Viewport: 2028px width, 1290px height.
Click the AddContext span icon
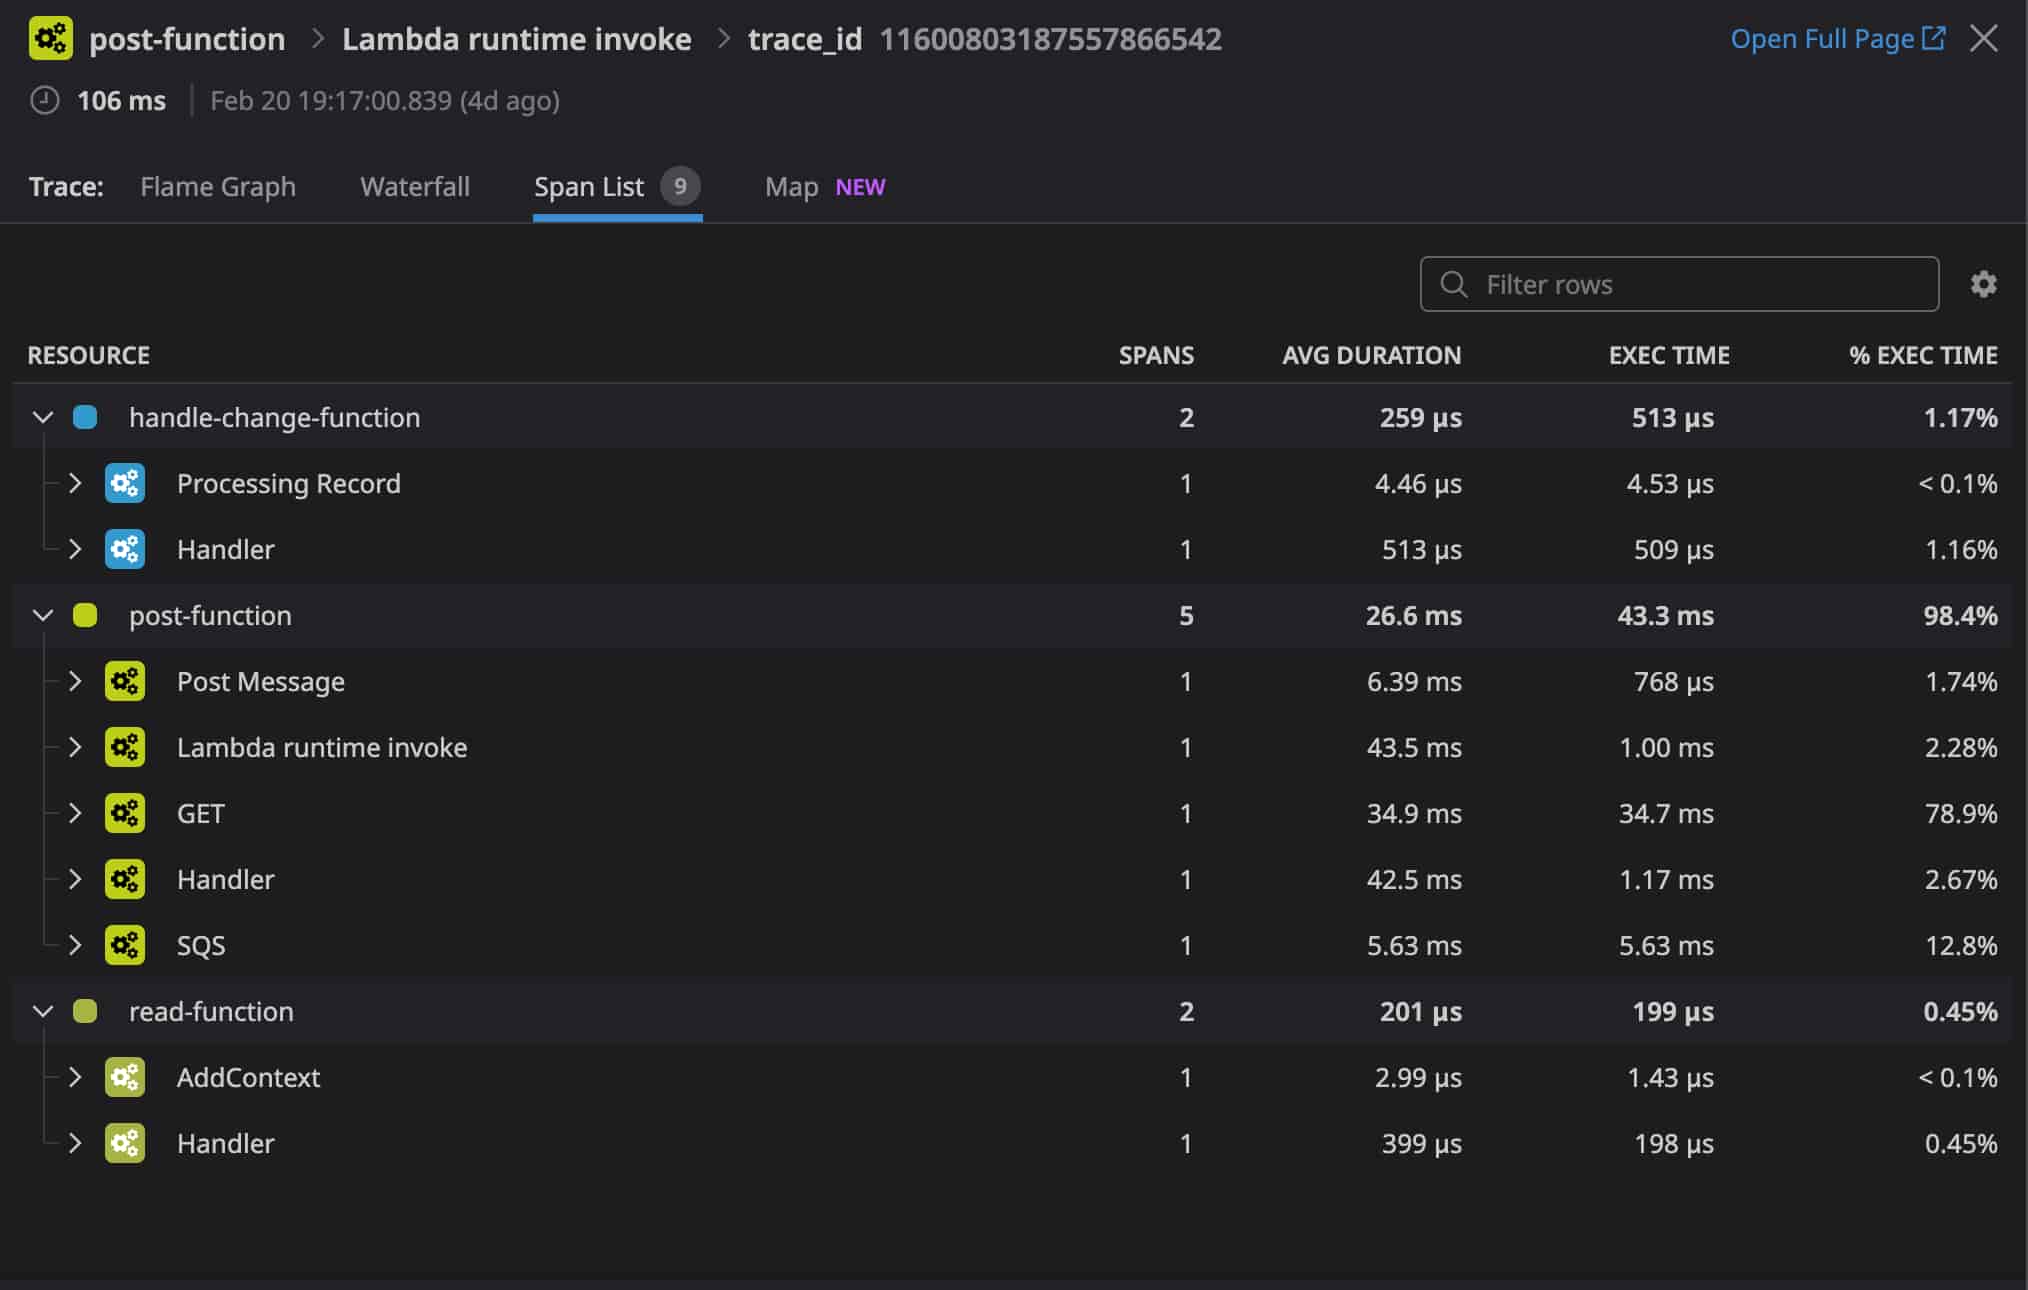(x=124, y=1078)
